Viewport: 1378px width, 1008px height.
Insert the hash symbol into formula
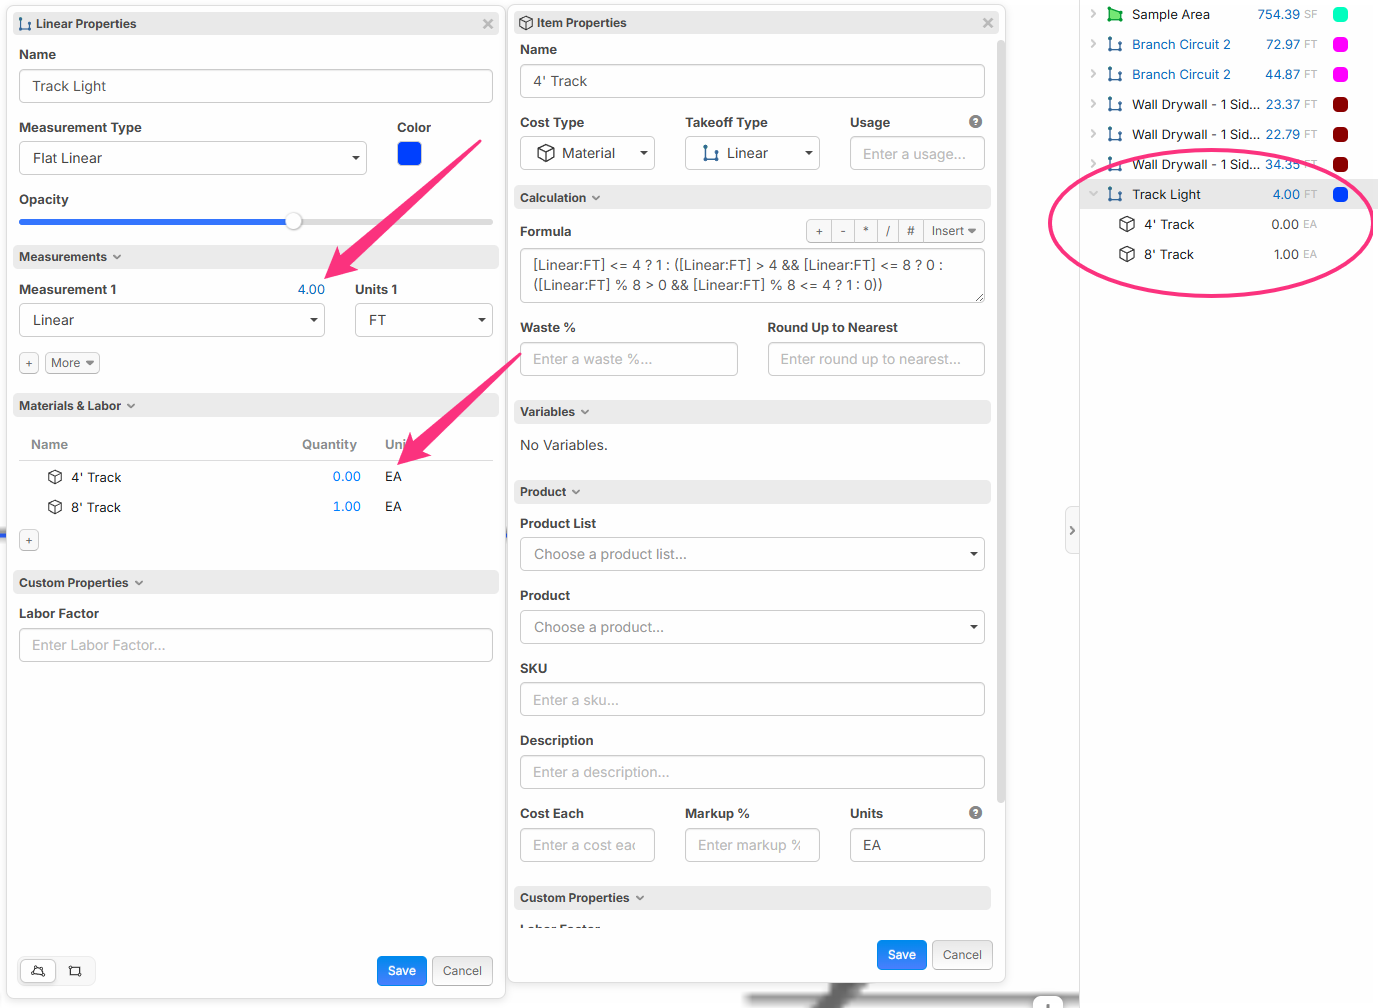click(x=910, y=231)
